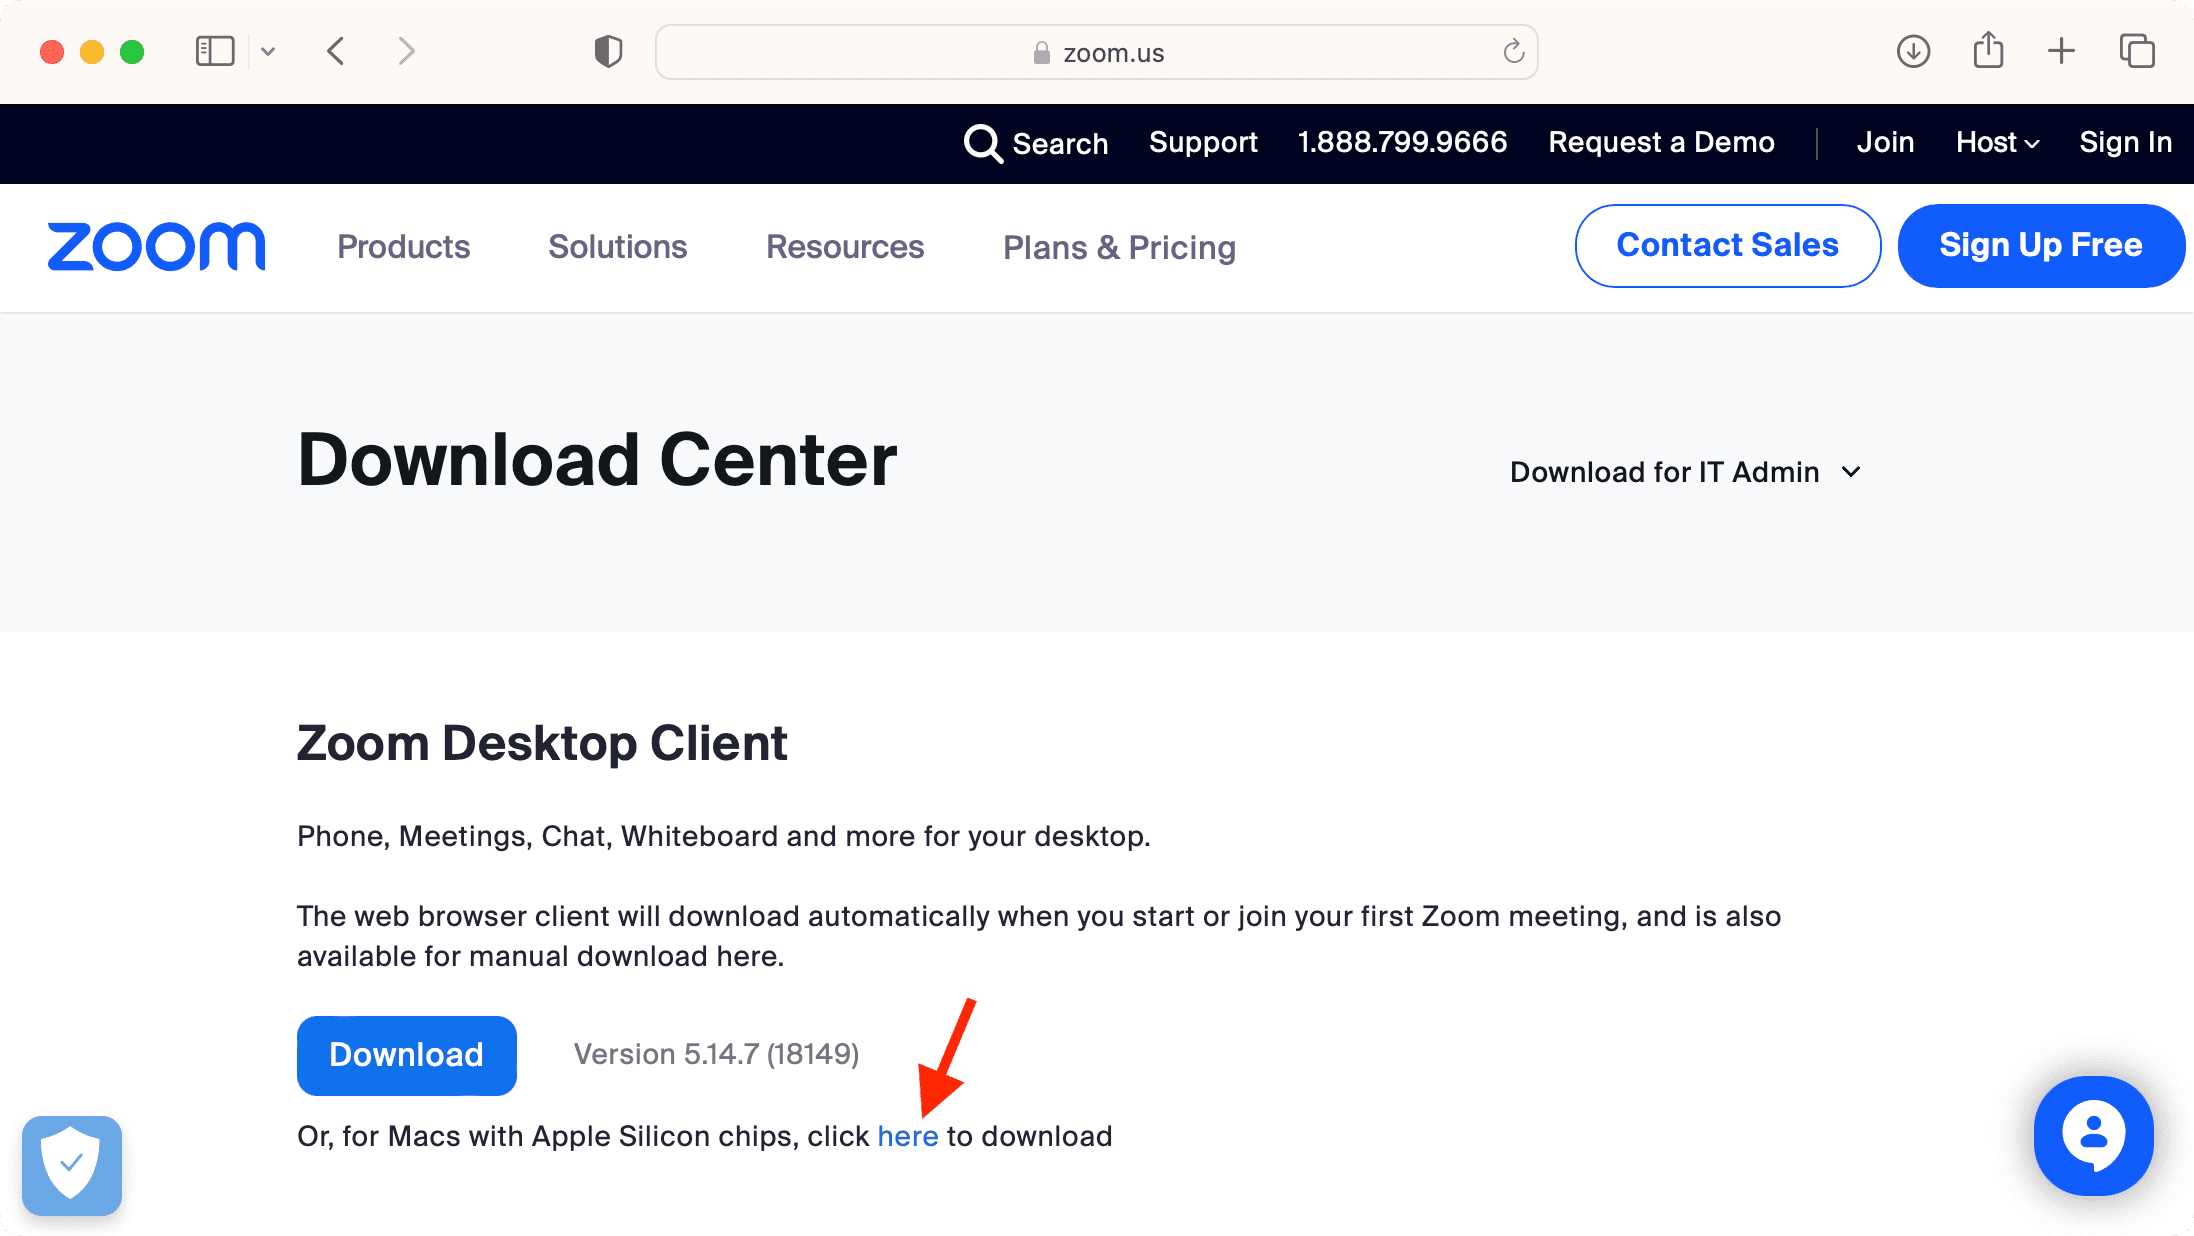Click the Zoom logo
The width and height of the screenshot is (2194, 1236).
point(156,247)
